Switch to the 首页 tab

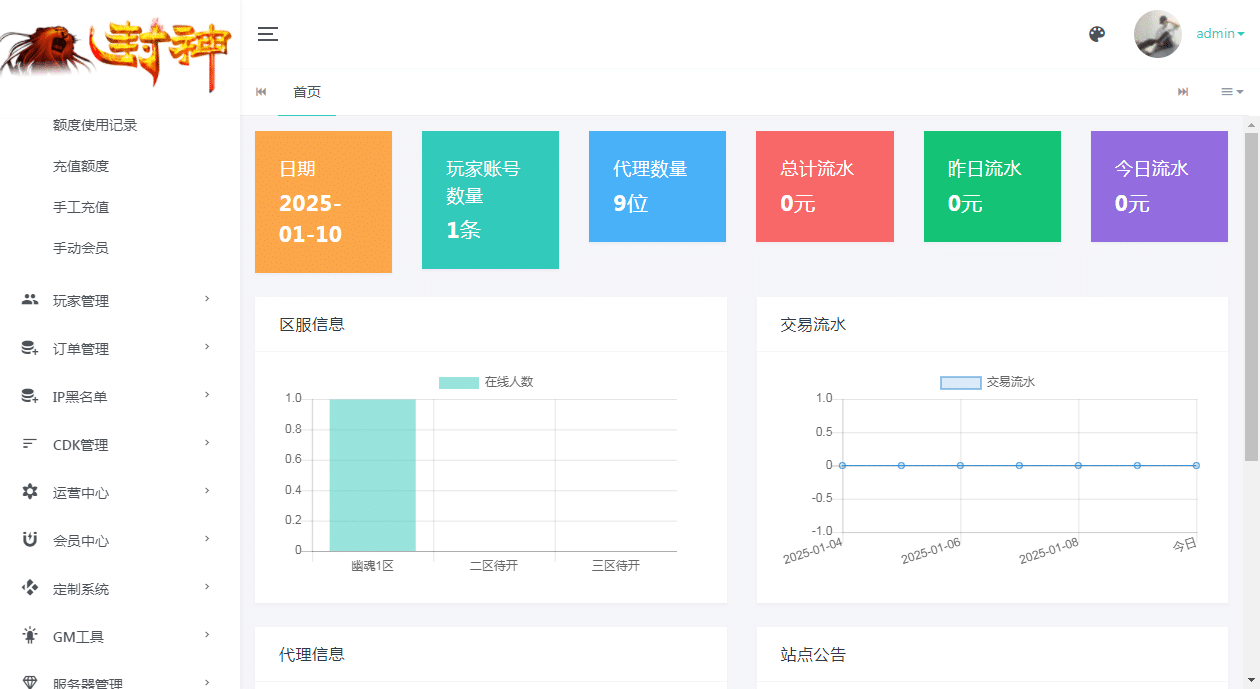point(307,92)
